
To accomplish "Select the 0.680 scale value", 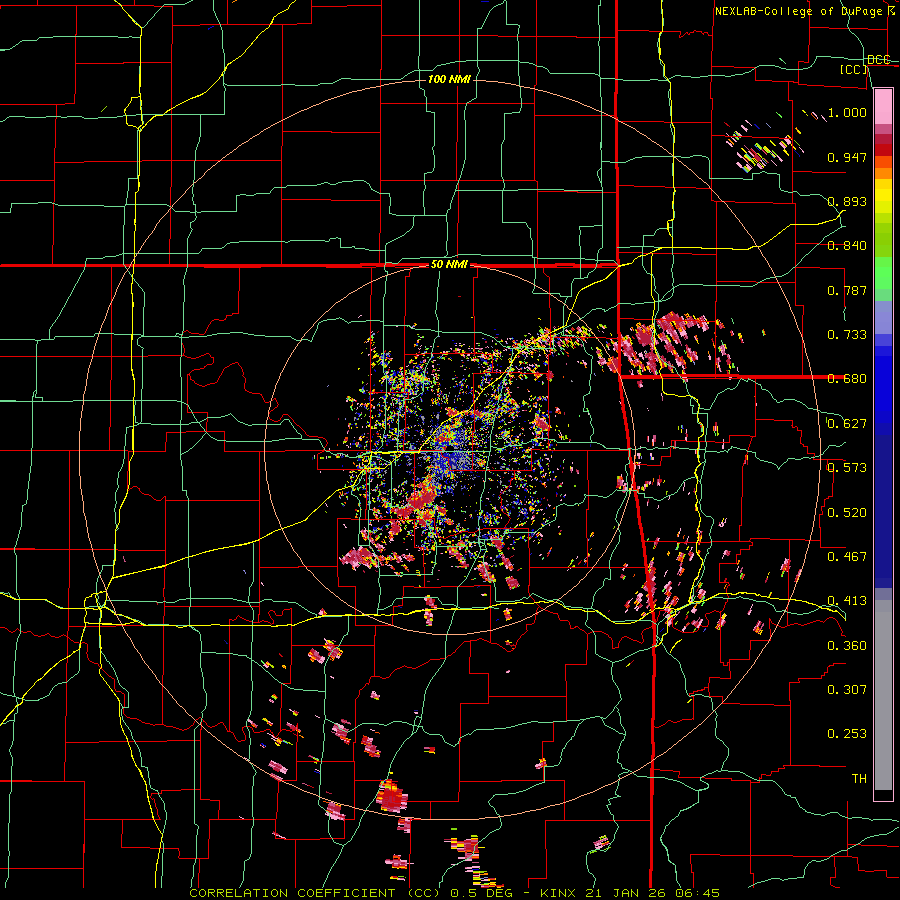I will (847, 379).
